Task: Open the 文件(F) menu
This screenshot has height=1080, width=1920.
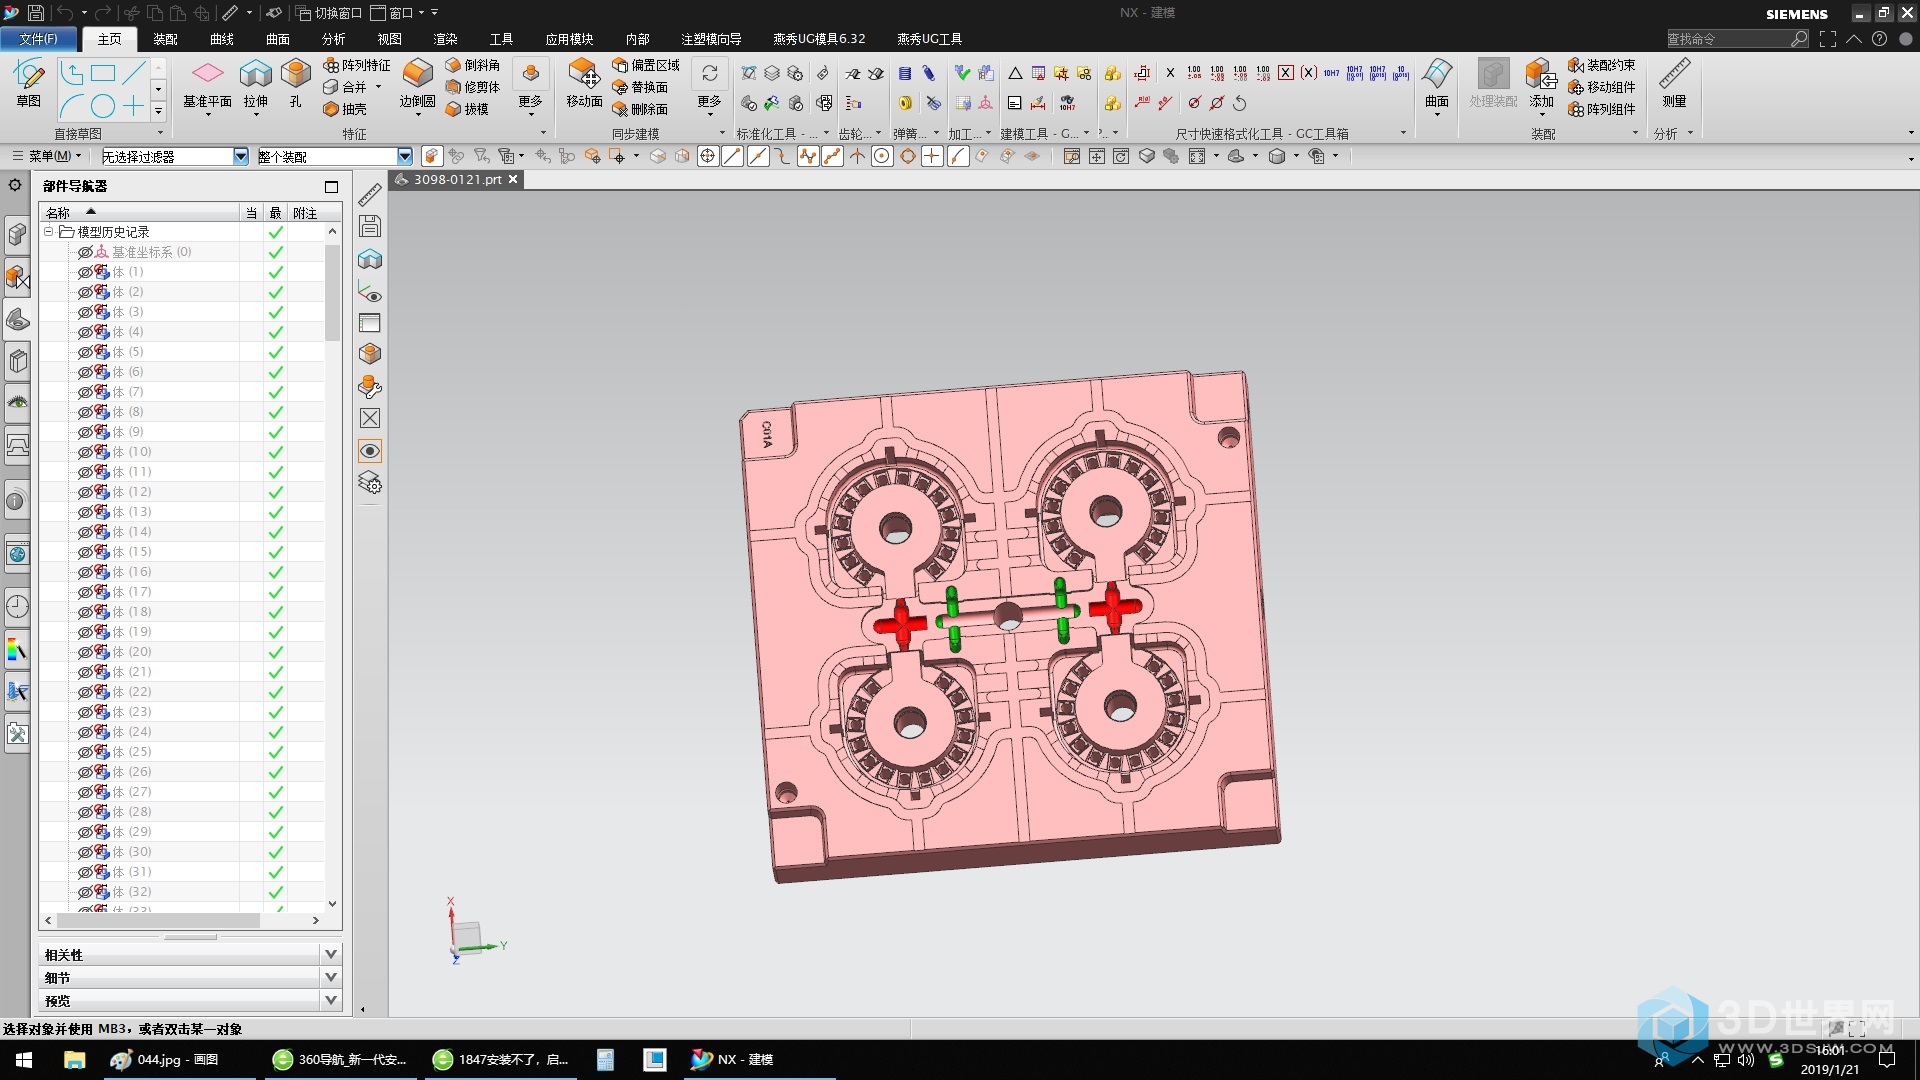Action: (x=39, y=39)
